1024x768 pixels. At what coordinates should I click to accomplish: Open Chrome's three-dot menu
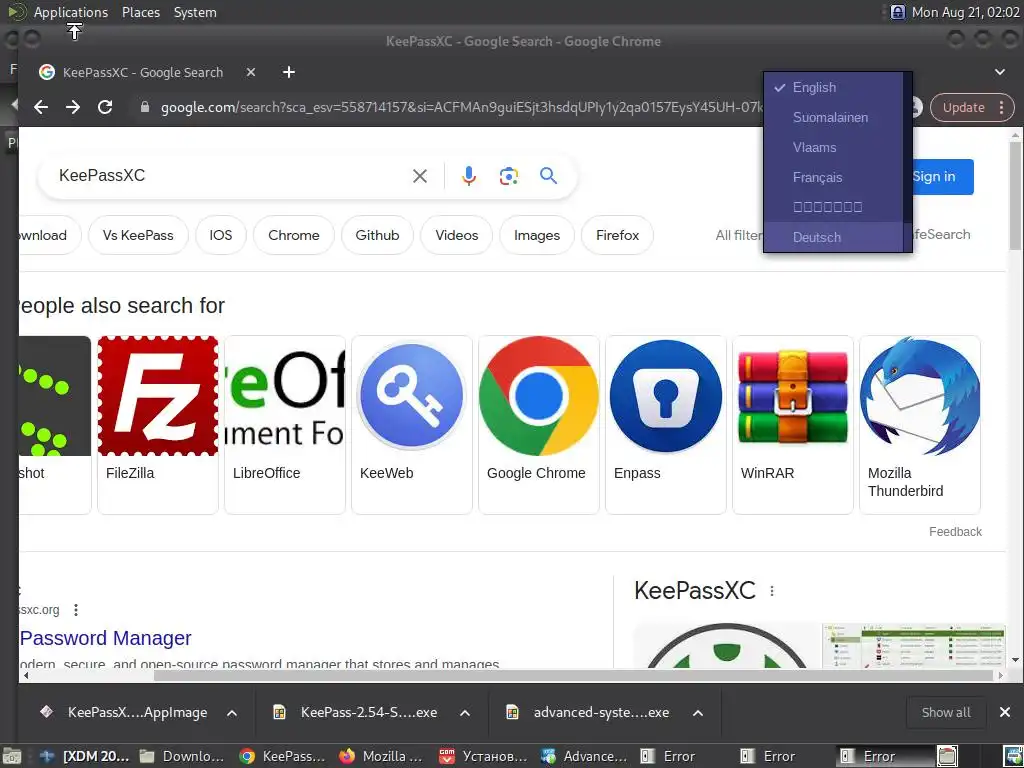(1001, 108)
